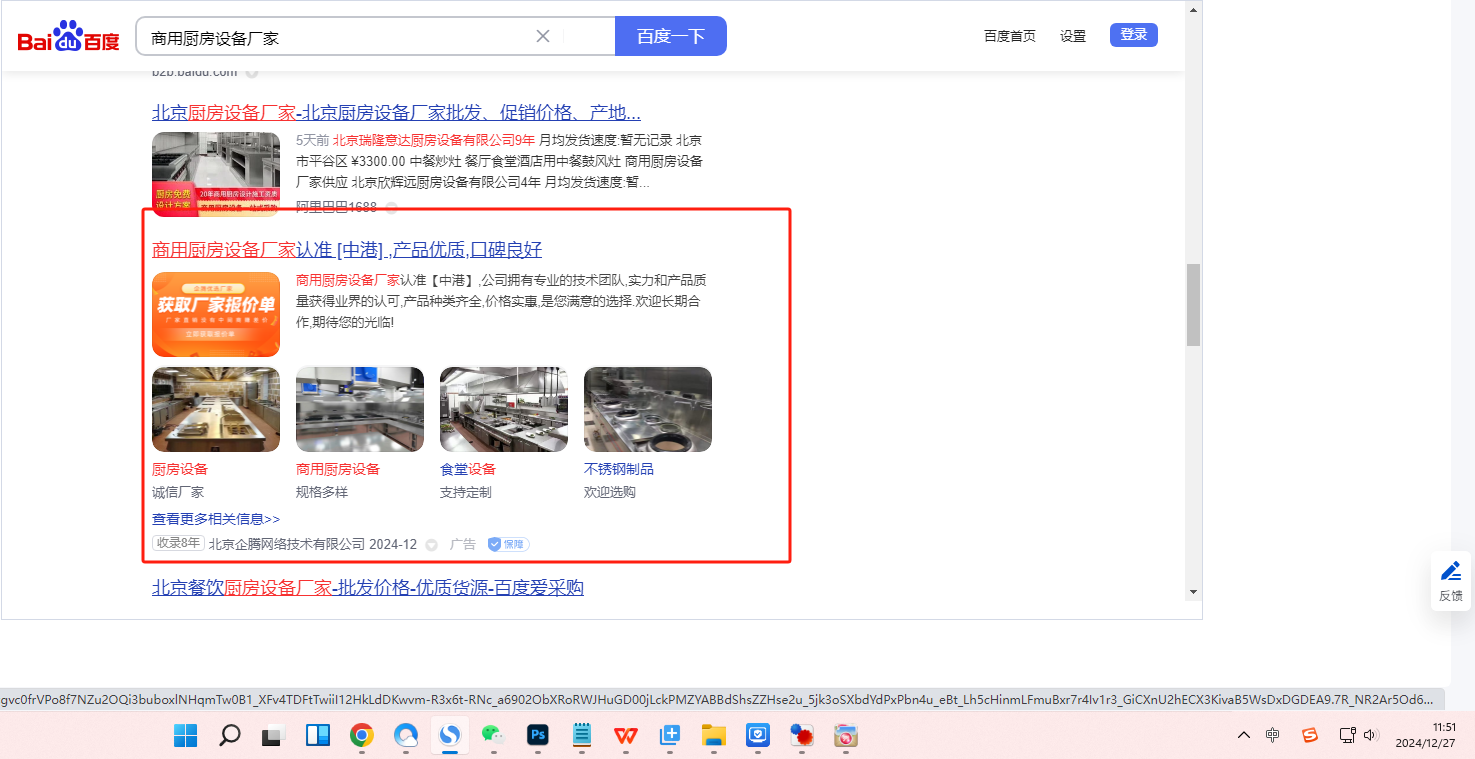Open 设置 menu in the header
The height and width of the screenshot is (759, 1475).
[1072, 36]
